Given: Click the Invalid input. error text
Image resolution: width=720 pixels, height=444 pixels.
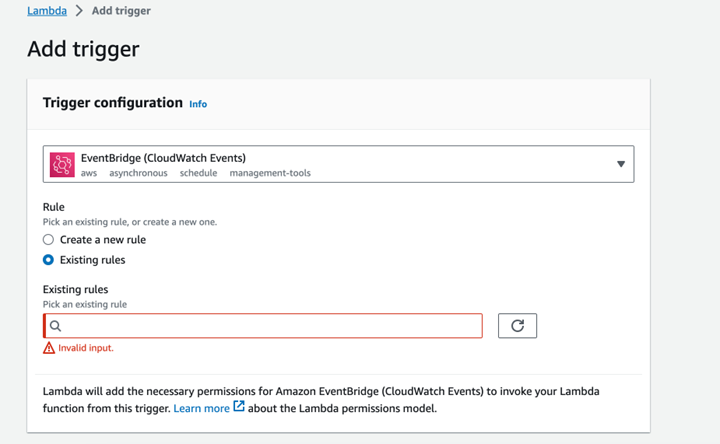Looking at the screenshot, I should tap(86, 348).
